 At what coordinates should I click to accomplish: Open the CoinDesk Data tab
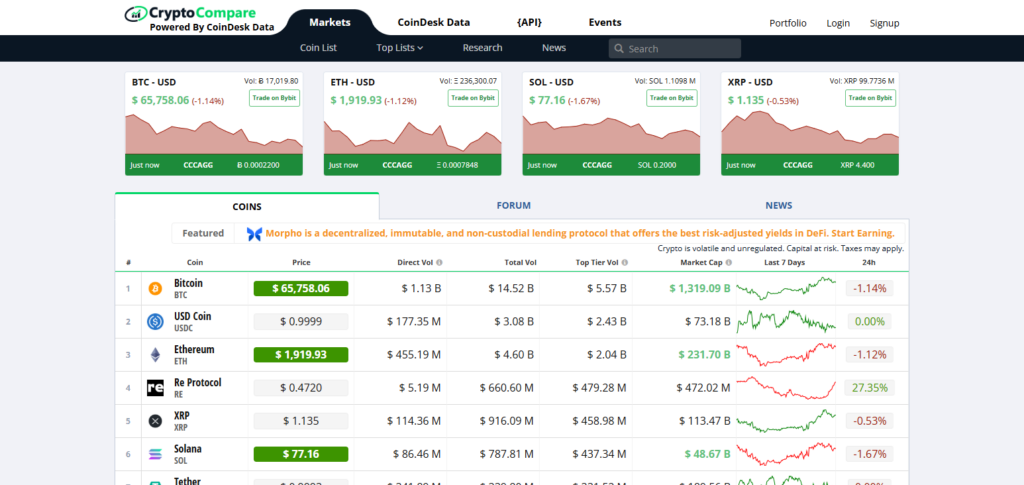point(434,22)
